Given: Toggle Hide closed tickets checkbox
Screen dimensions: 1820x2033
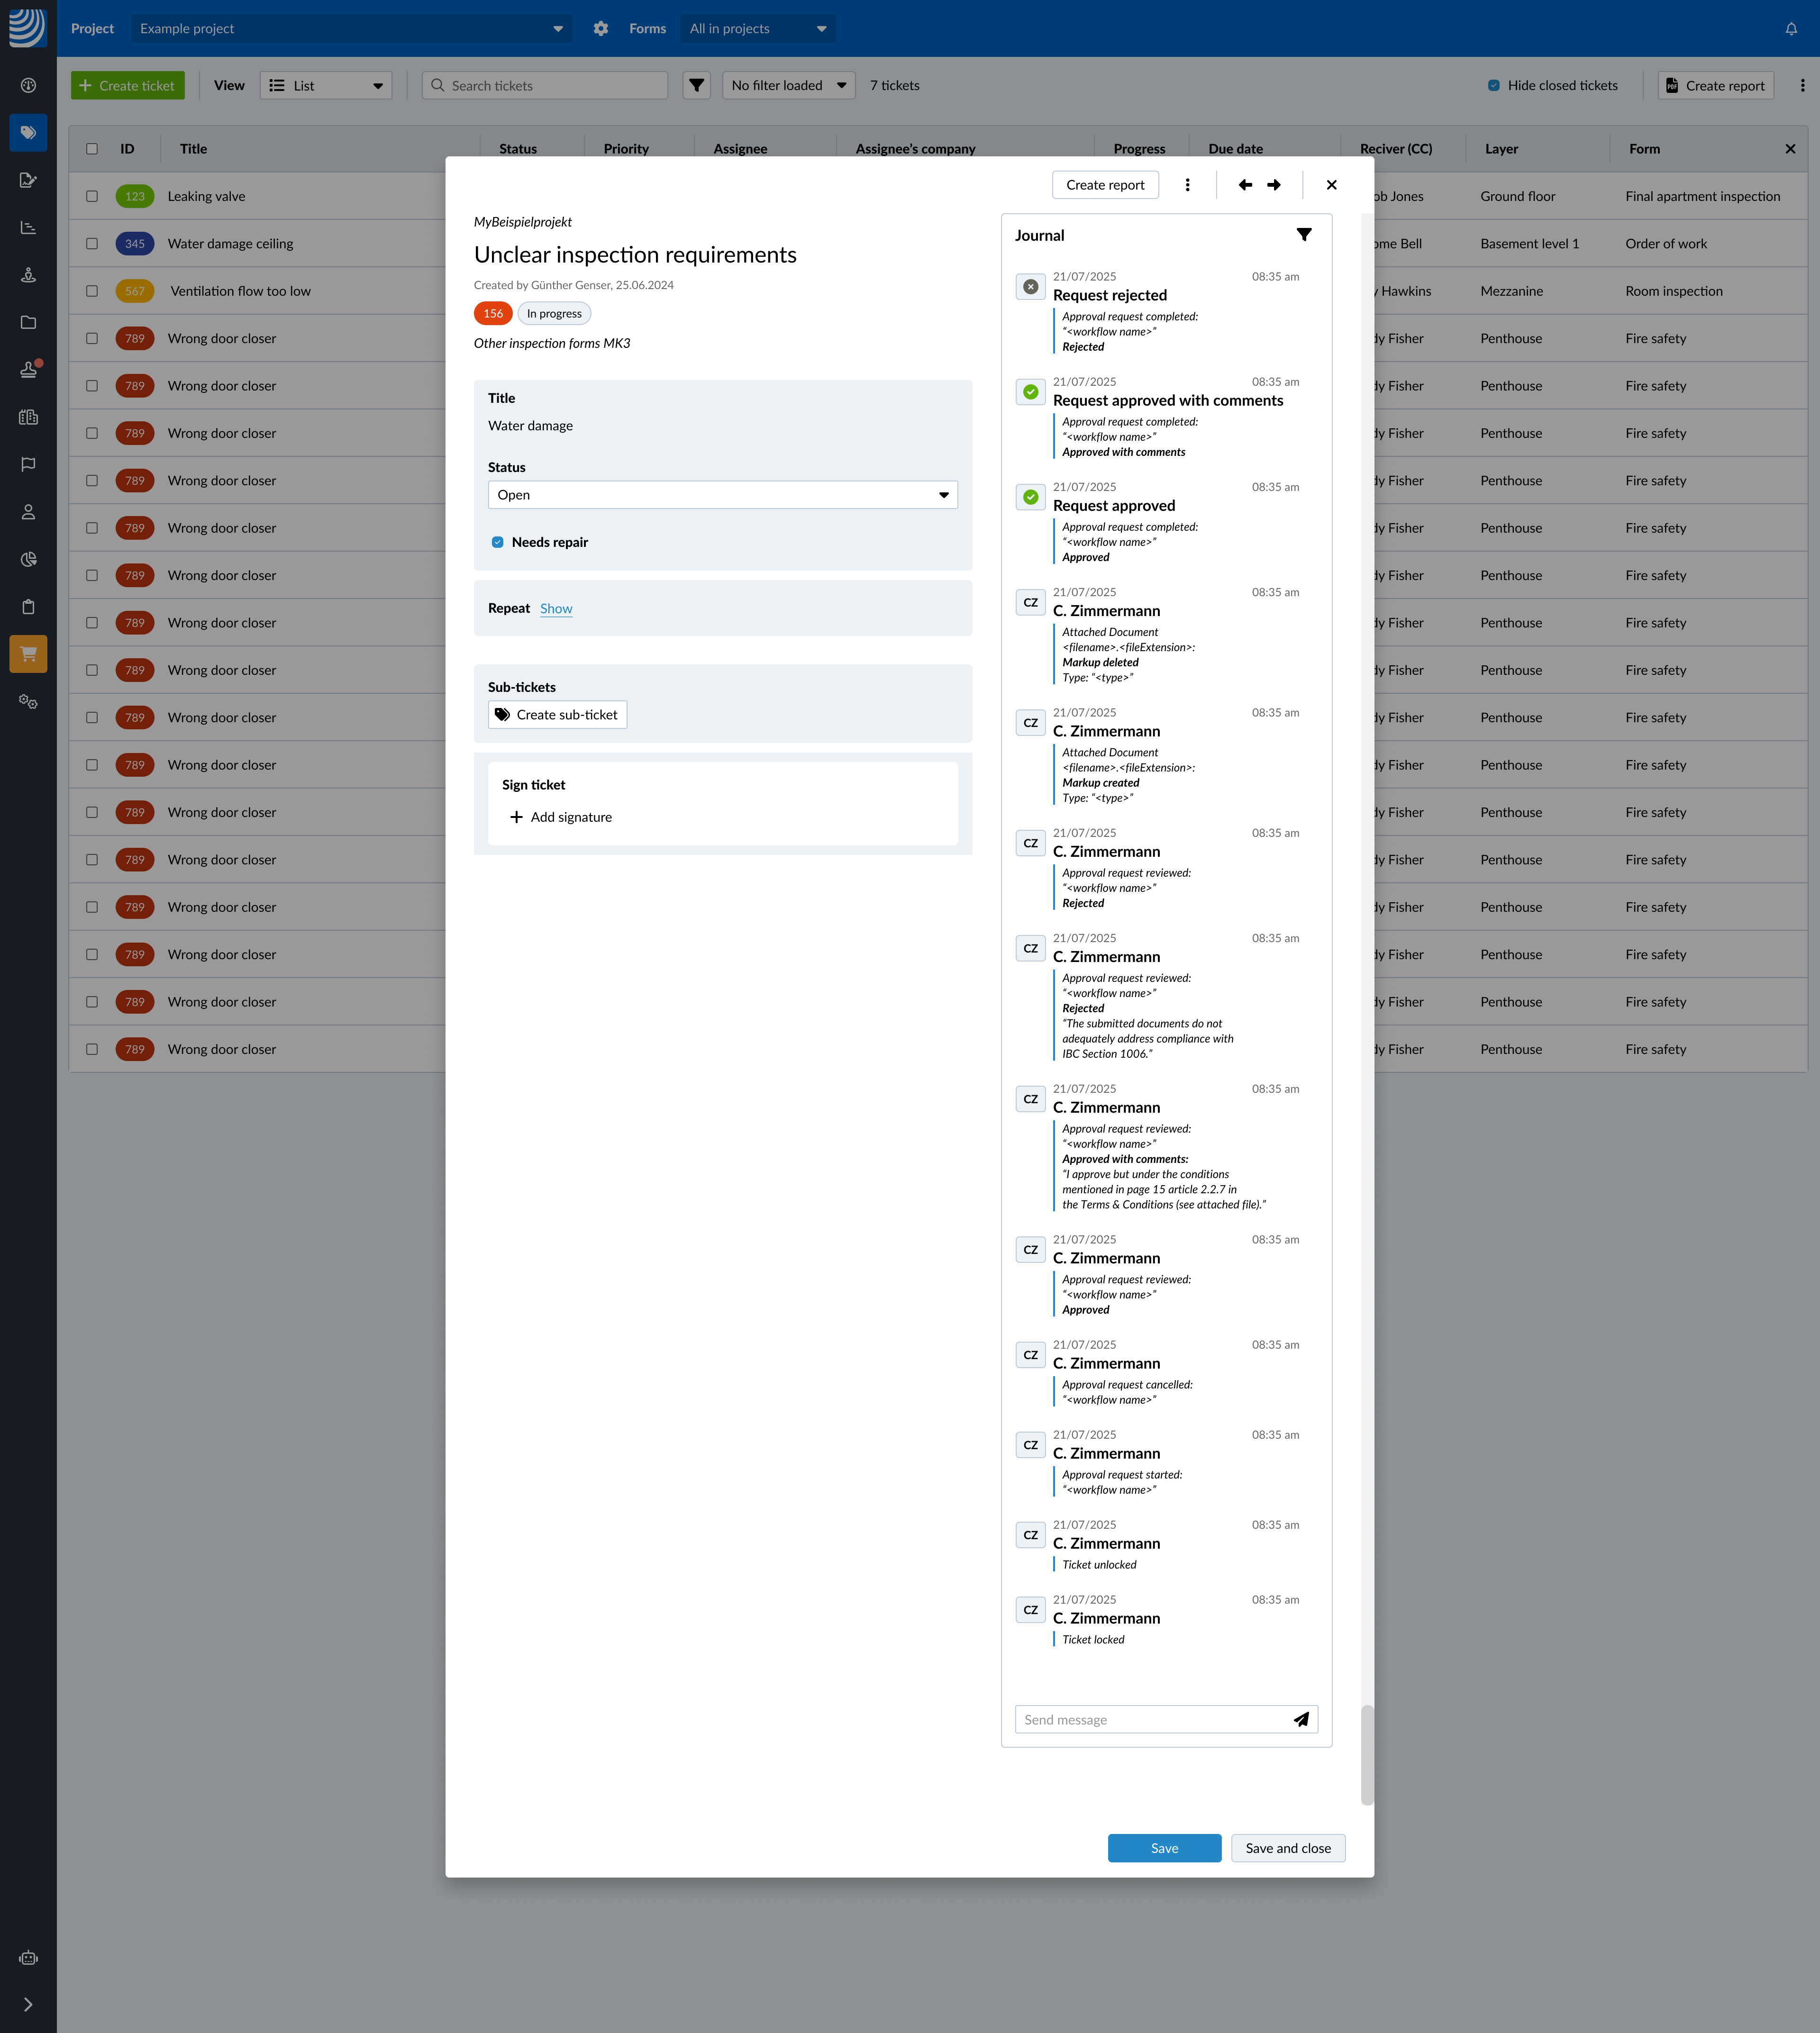Looking at the screenshot, I should click(x=1494, y=86).
